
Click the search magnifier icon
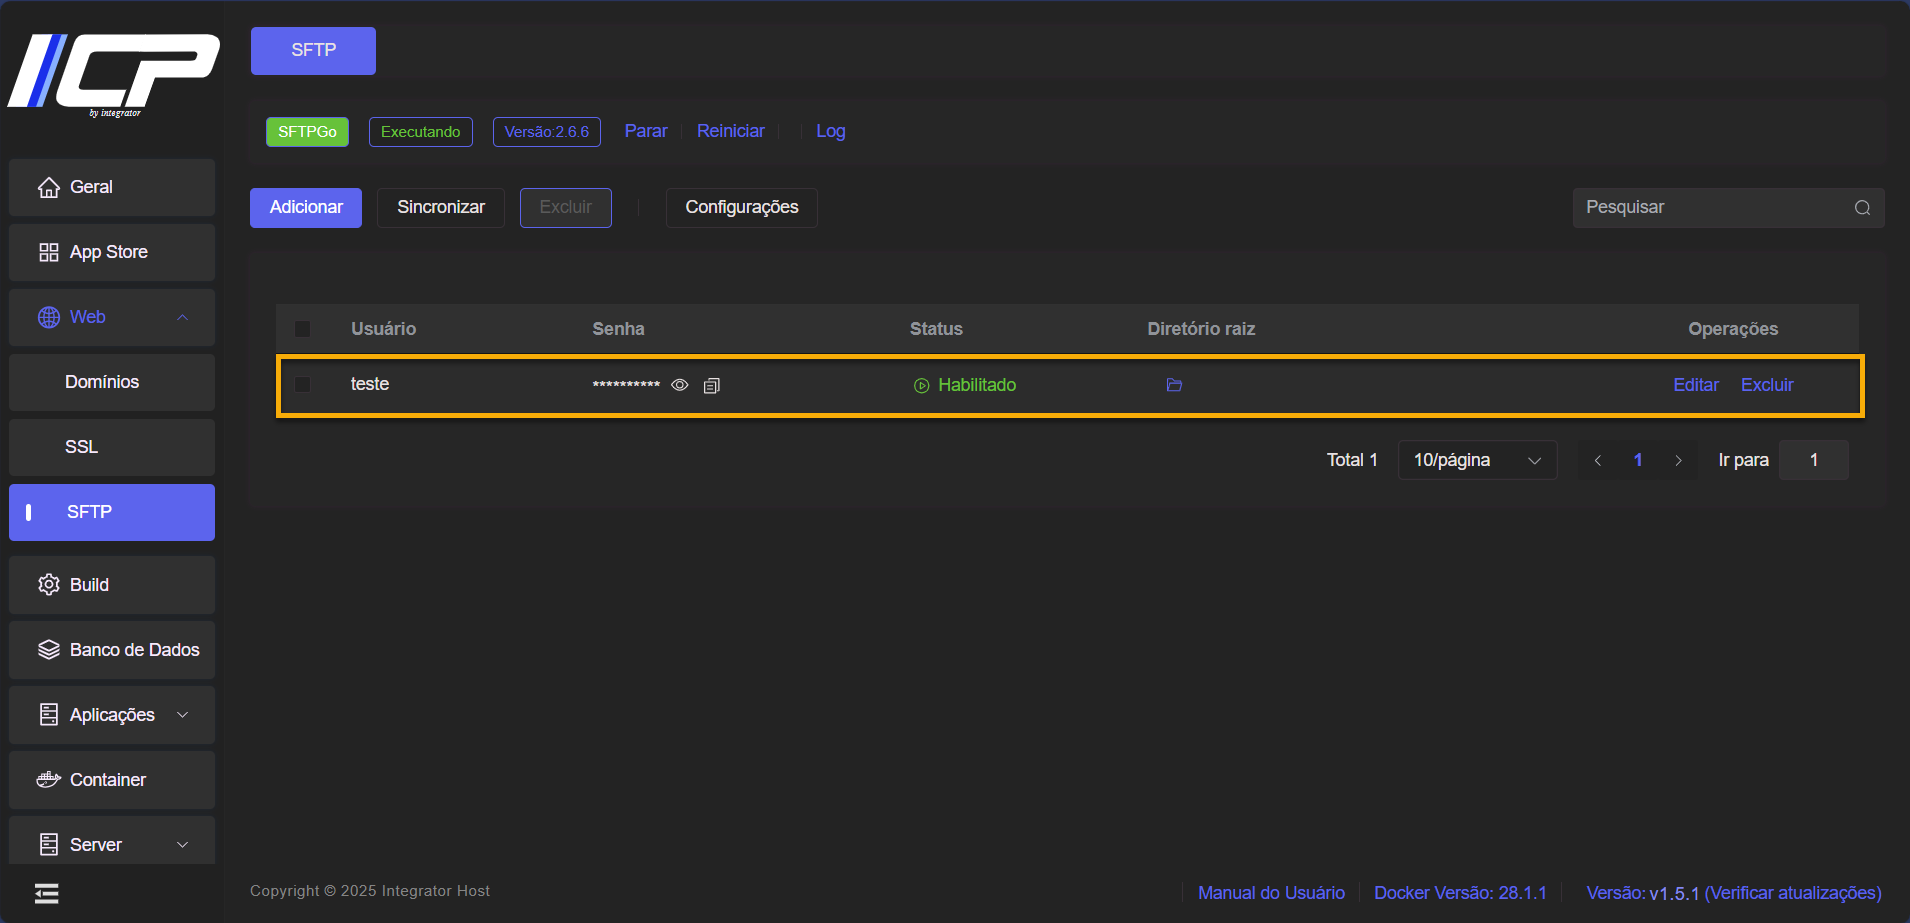pyautogui.click(x=1862, y=208)
